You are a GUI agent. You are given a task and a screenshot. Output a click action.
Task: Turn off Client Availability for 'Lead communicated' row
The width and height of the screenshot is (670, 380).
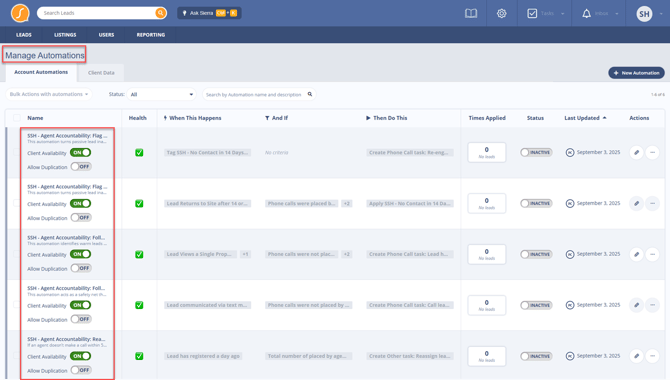tap(80, 305)
